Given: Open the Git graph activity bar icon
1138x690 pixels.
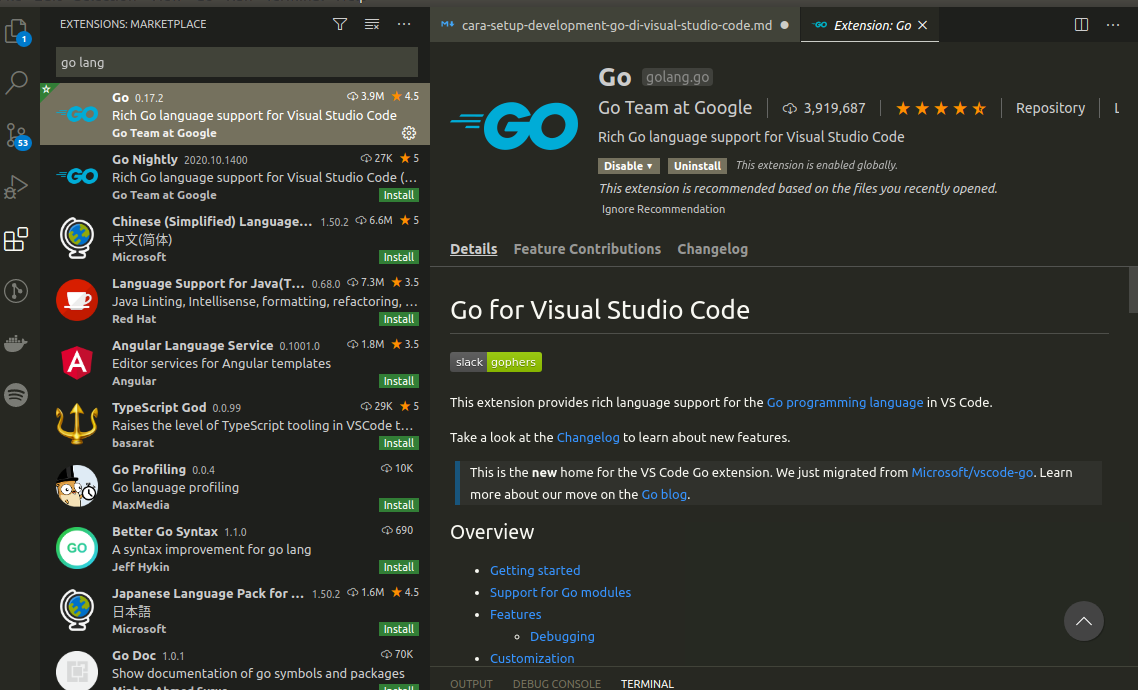Looking at the screenshot, I should (16, 291).
